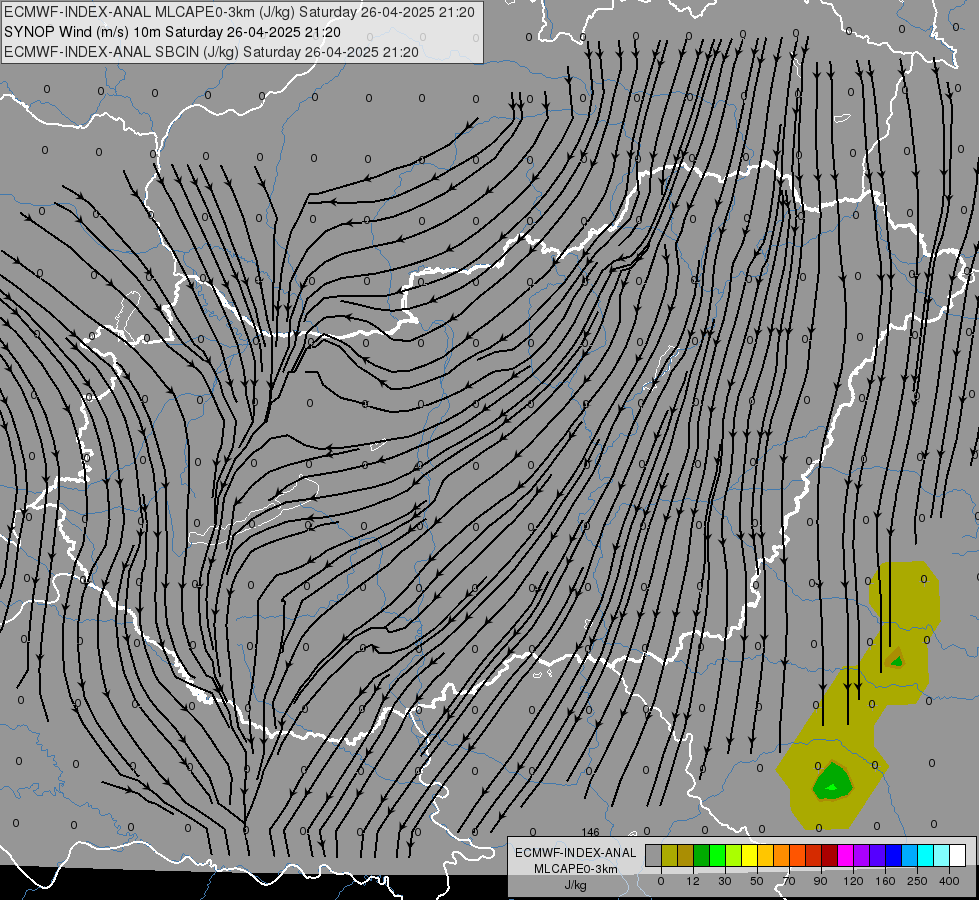The width and height of the screenshot is (979, 900).
Task: Click the legend scale label 90
Action: [x=820, y=881]
